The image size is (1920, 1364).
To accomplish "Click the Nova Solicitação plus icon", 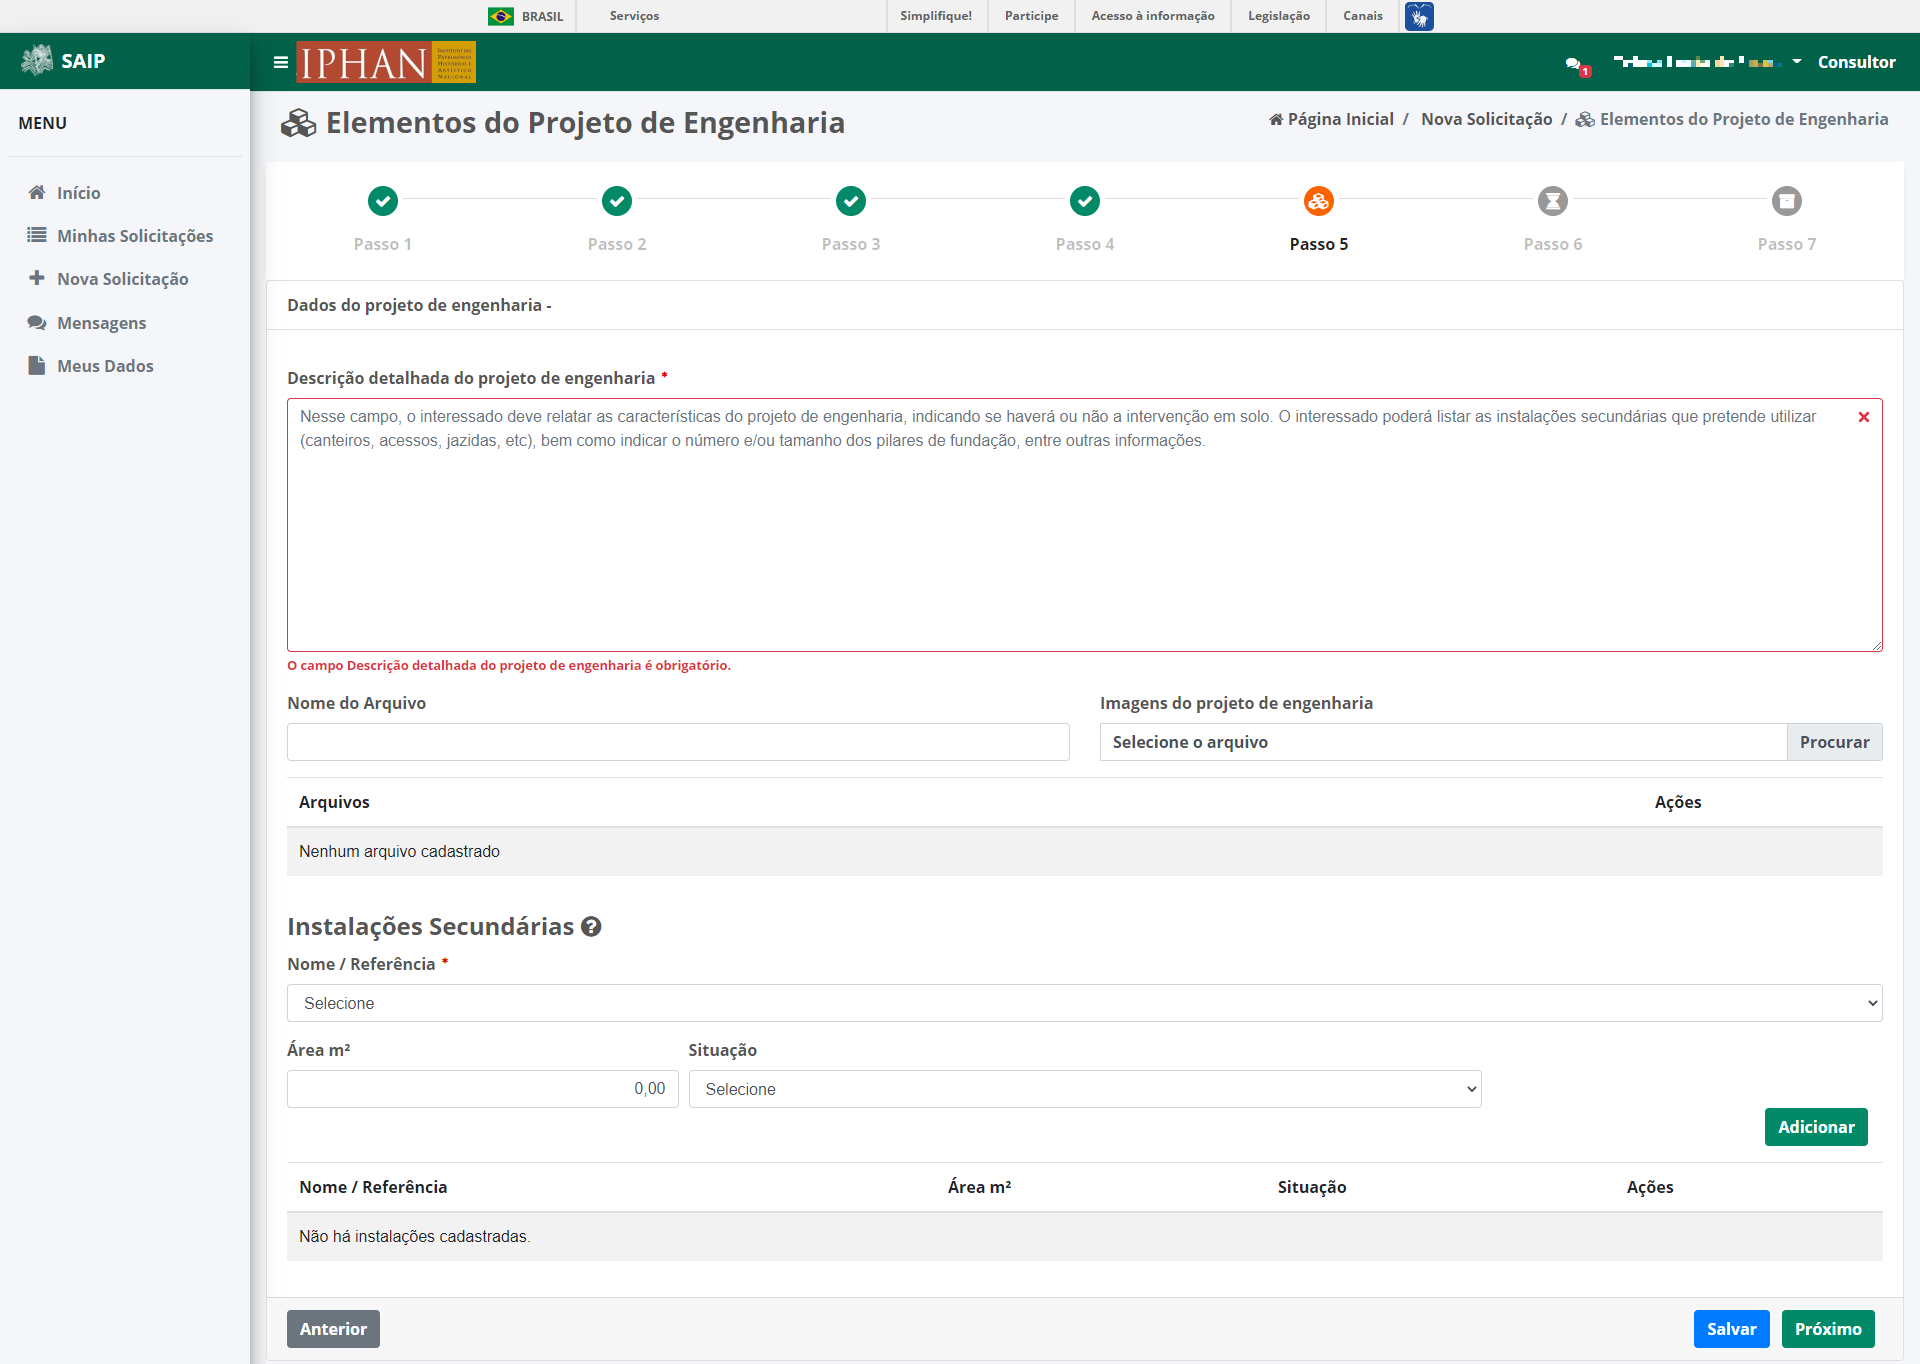I will click(x=37, y=278).
